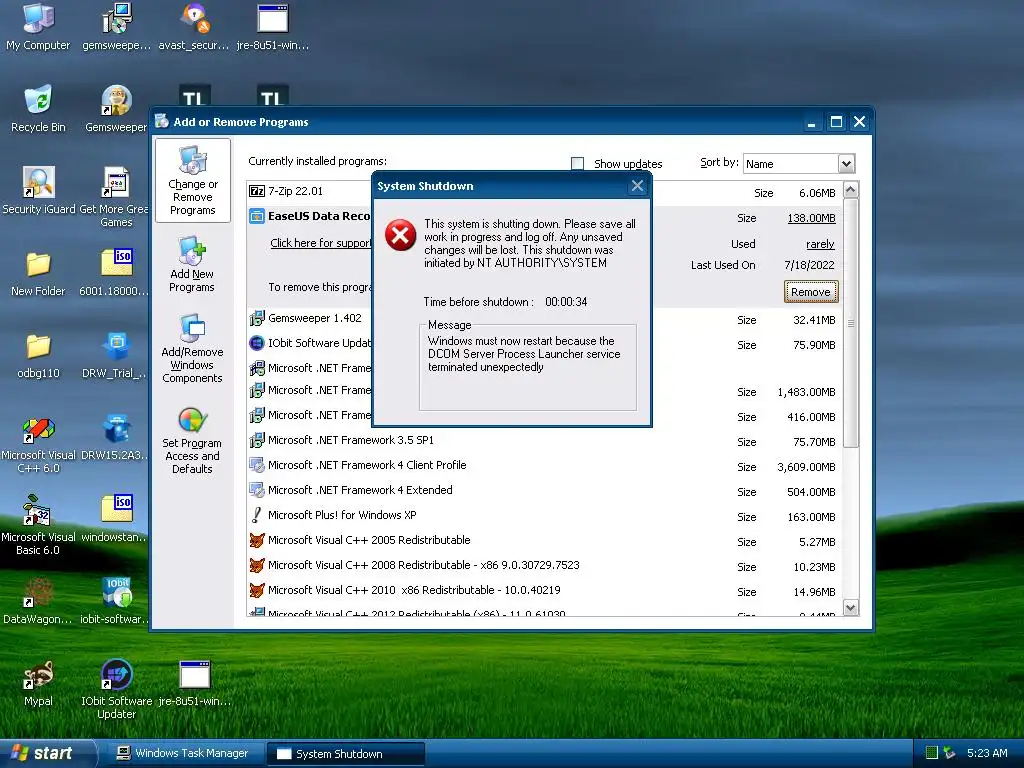Select the EaseUS Data Recovery entry title

click(x=319, y=216)
